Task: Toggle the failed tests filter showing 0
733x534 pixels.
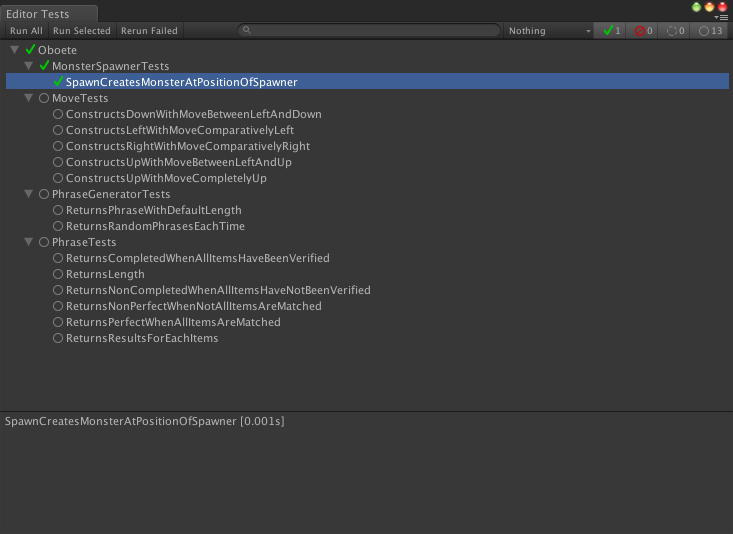Action: pyautogui.click(x=643, y=31)
